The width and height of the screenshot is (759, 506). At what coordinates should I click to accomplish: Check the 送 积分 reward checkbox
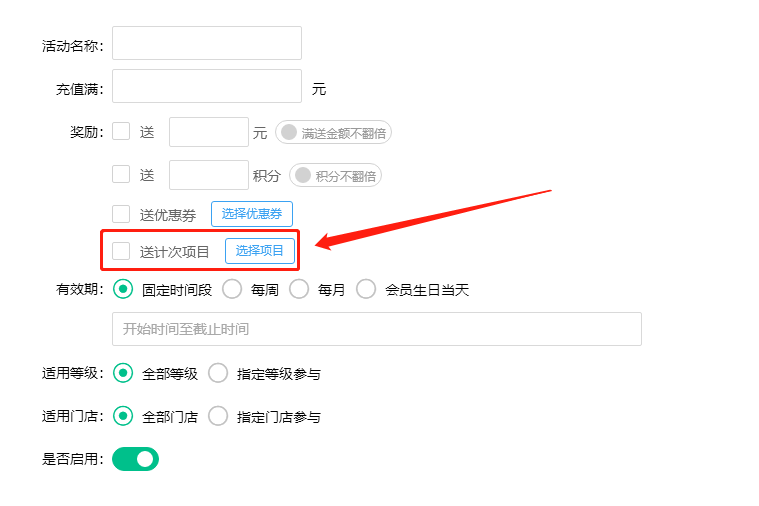tap(121, 174)
